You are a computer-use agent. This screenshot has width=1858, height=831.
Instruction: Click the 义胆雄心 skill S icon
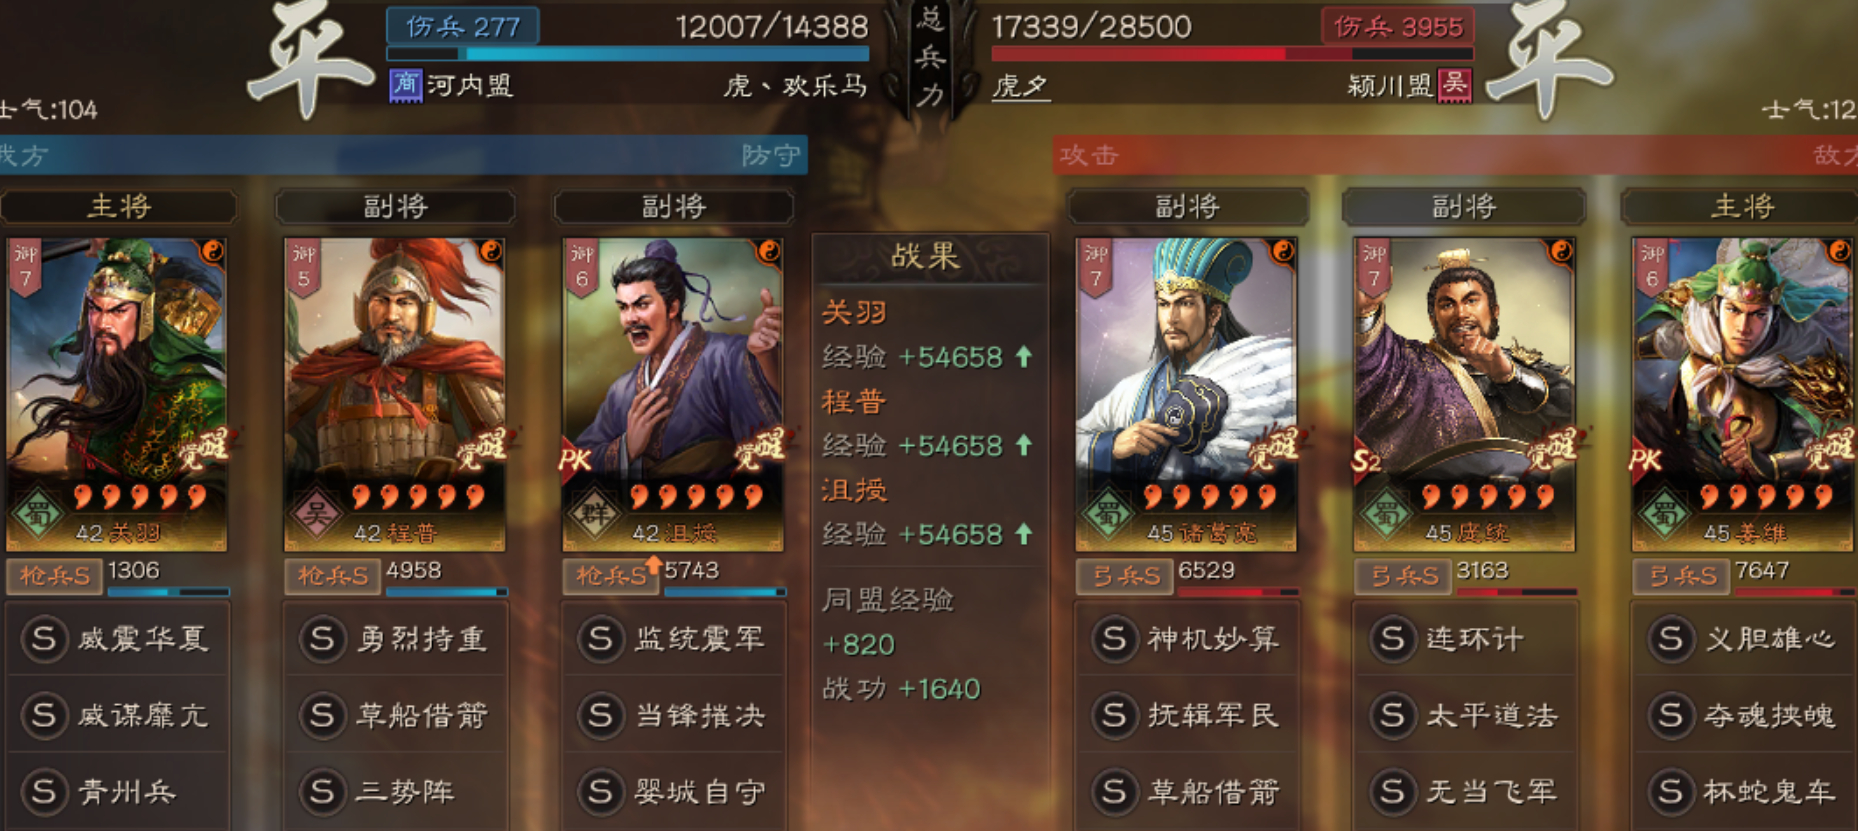click(x=1669, y=638)
